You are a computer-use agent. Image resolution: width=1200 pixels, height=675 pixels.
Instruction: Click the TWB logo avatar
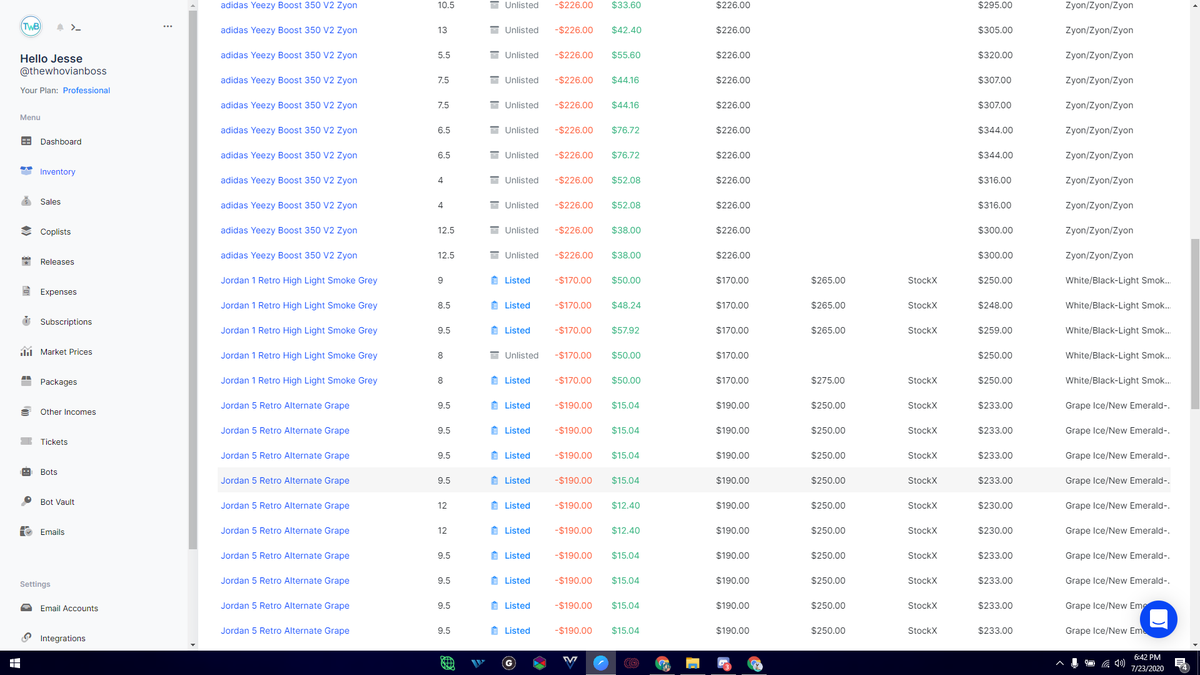[x=31, y=27]
